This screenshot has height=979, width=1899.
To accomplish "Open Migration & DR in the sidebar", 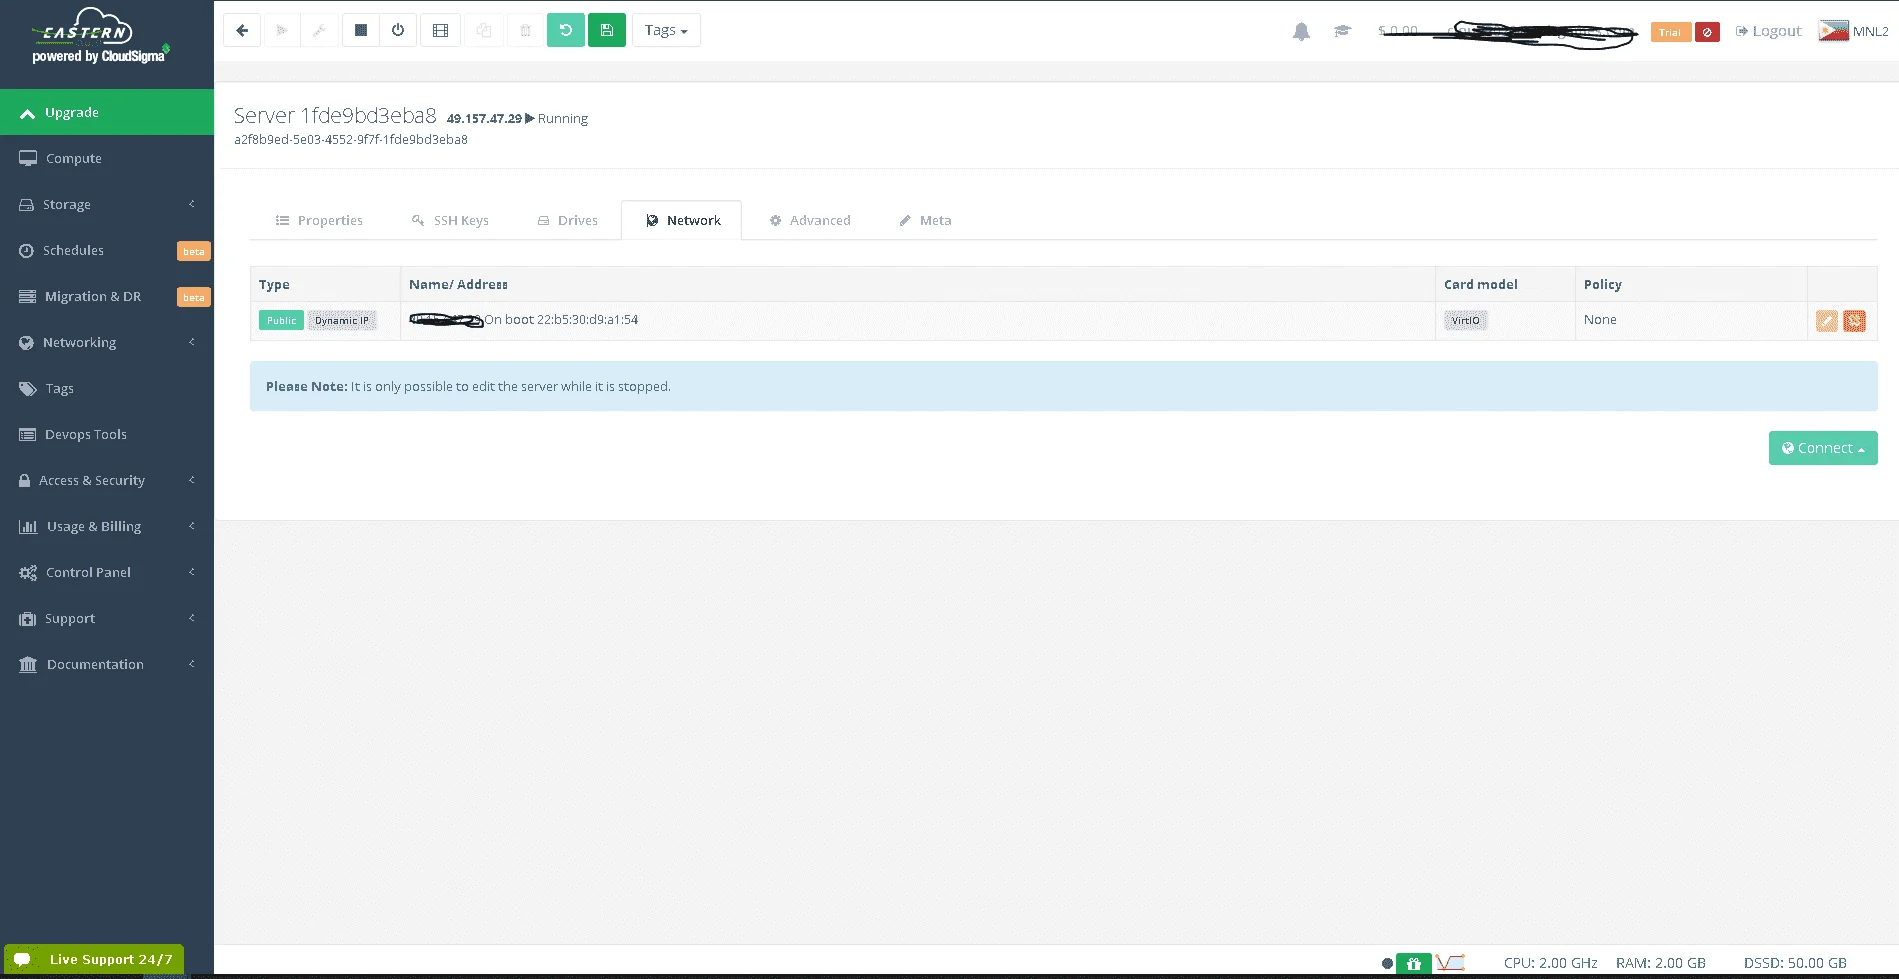I will pyautogui.click(x=107, y=296).
